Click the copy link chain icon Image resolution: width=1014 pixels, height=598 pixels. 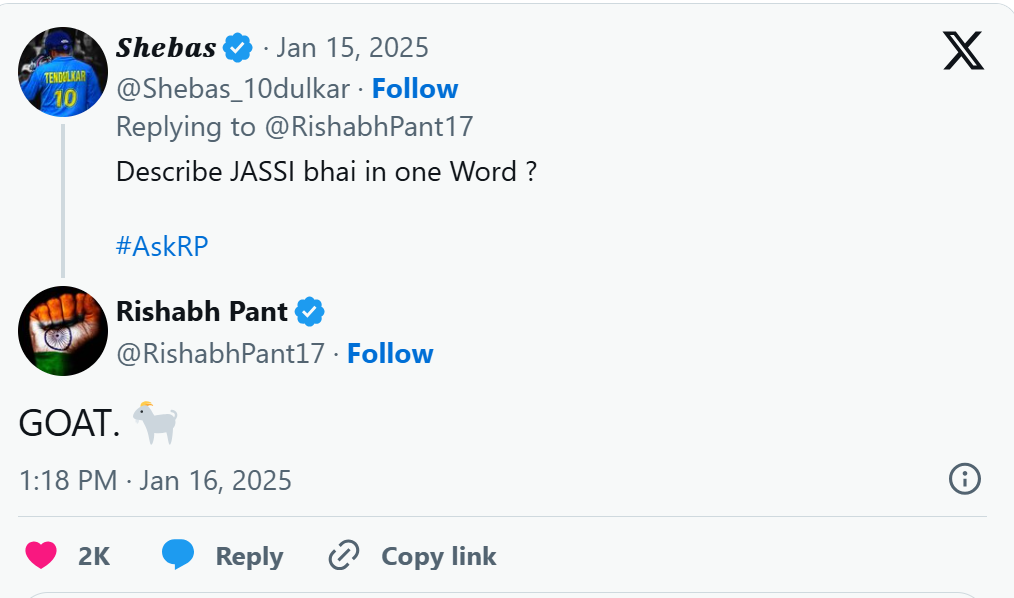[344, 555]
